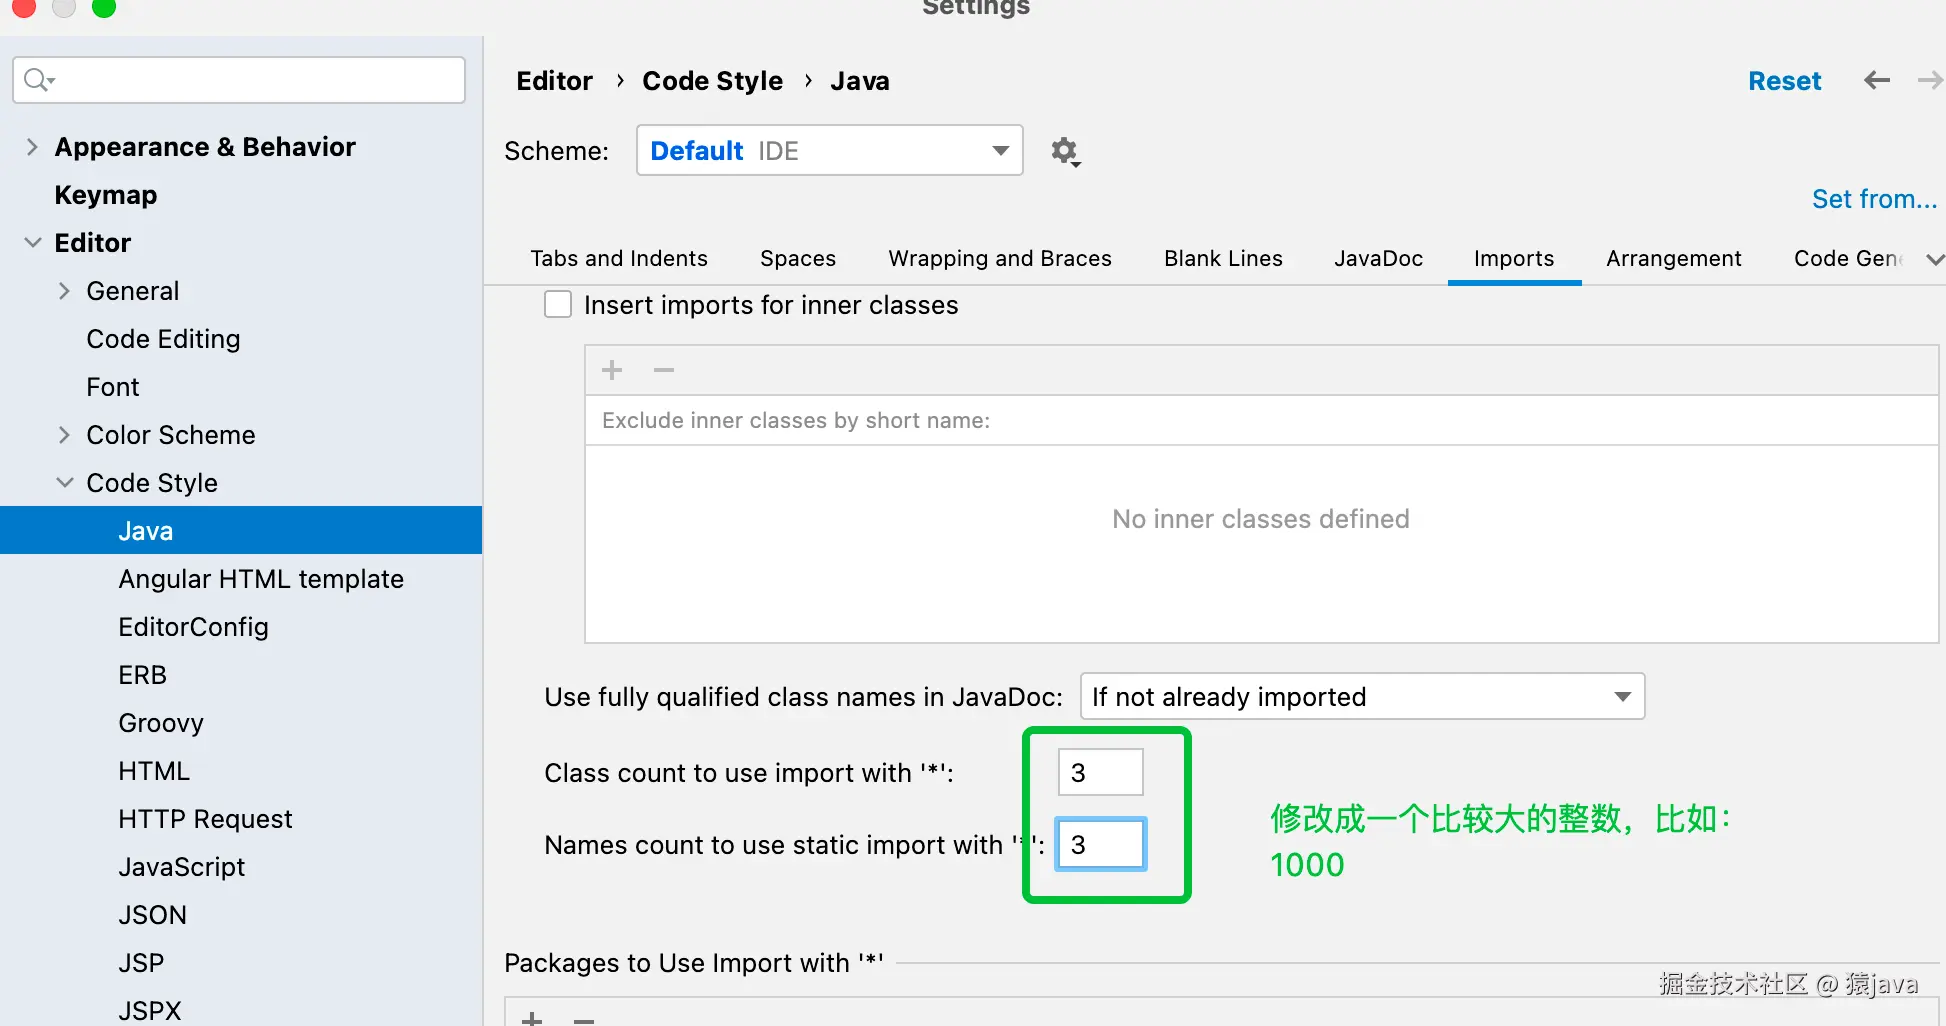This screenshot has width=1946, height=1026.
Task: Open the Blank Lines tab
Action: [x=1222, y=258]
